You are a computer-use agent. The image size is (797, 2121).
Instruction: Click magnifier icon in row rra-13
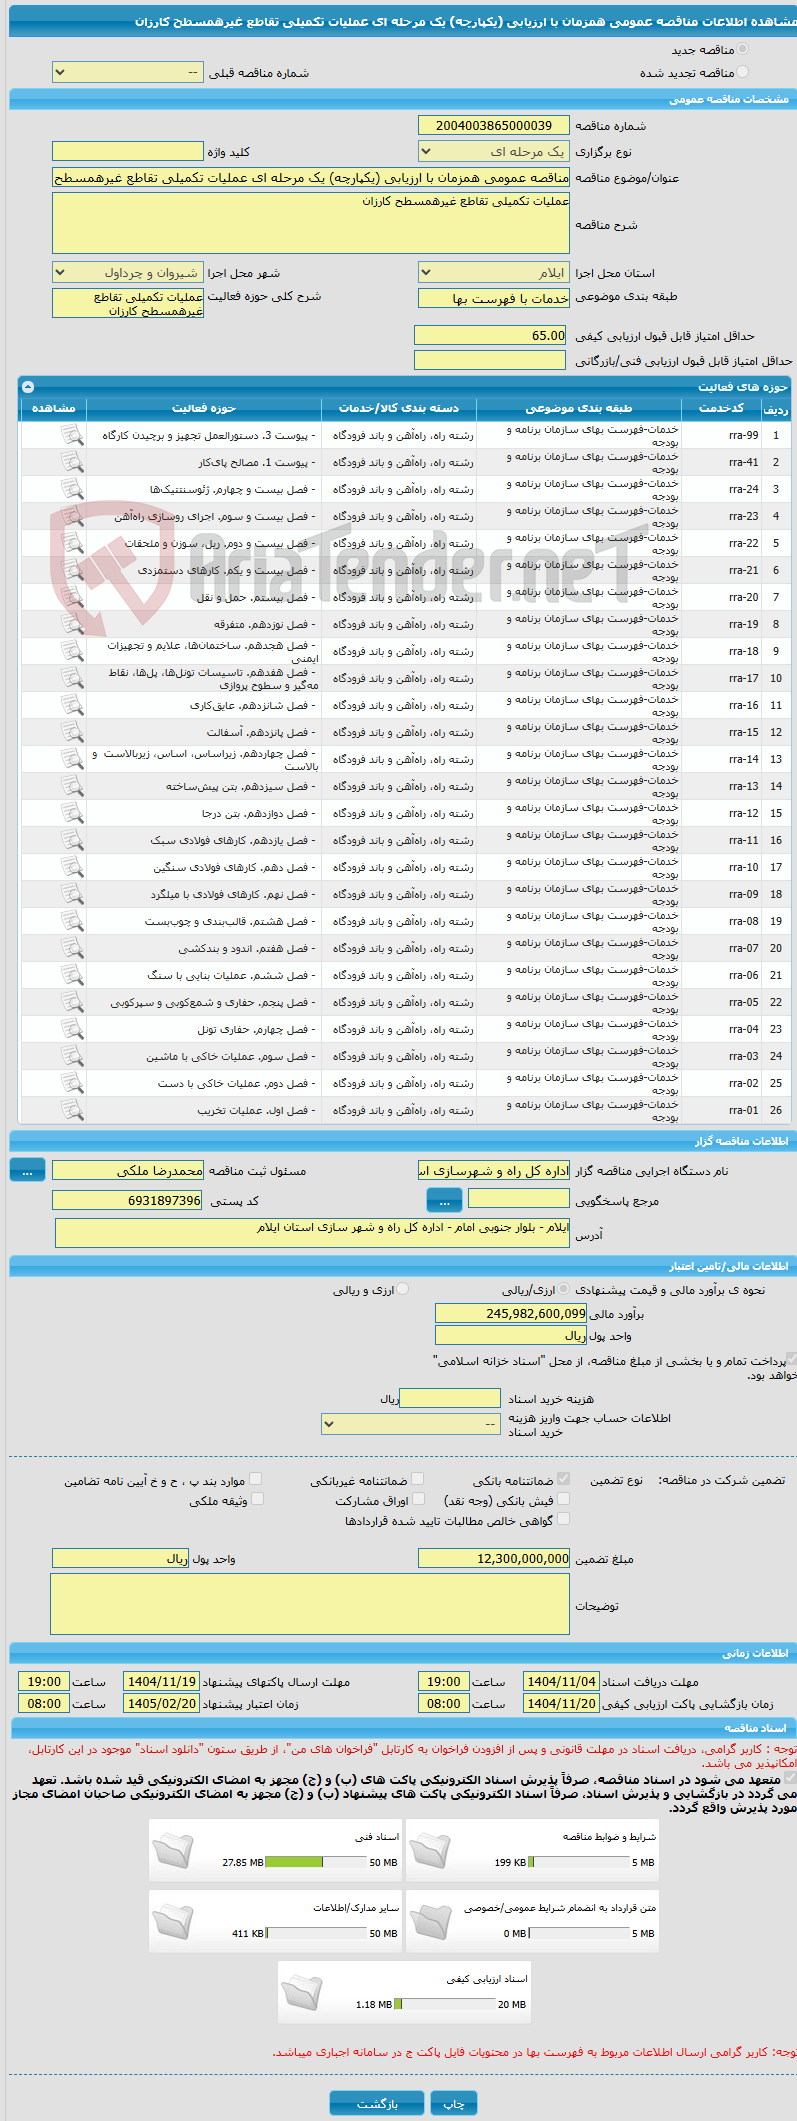[x=72, y=786]
